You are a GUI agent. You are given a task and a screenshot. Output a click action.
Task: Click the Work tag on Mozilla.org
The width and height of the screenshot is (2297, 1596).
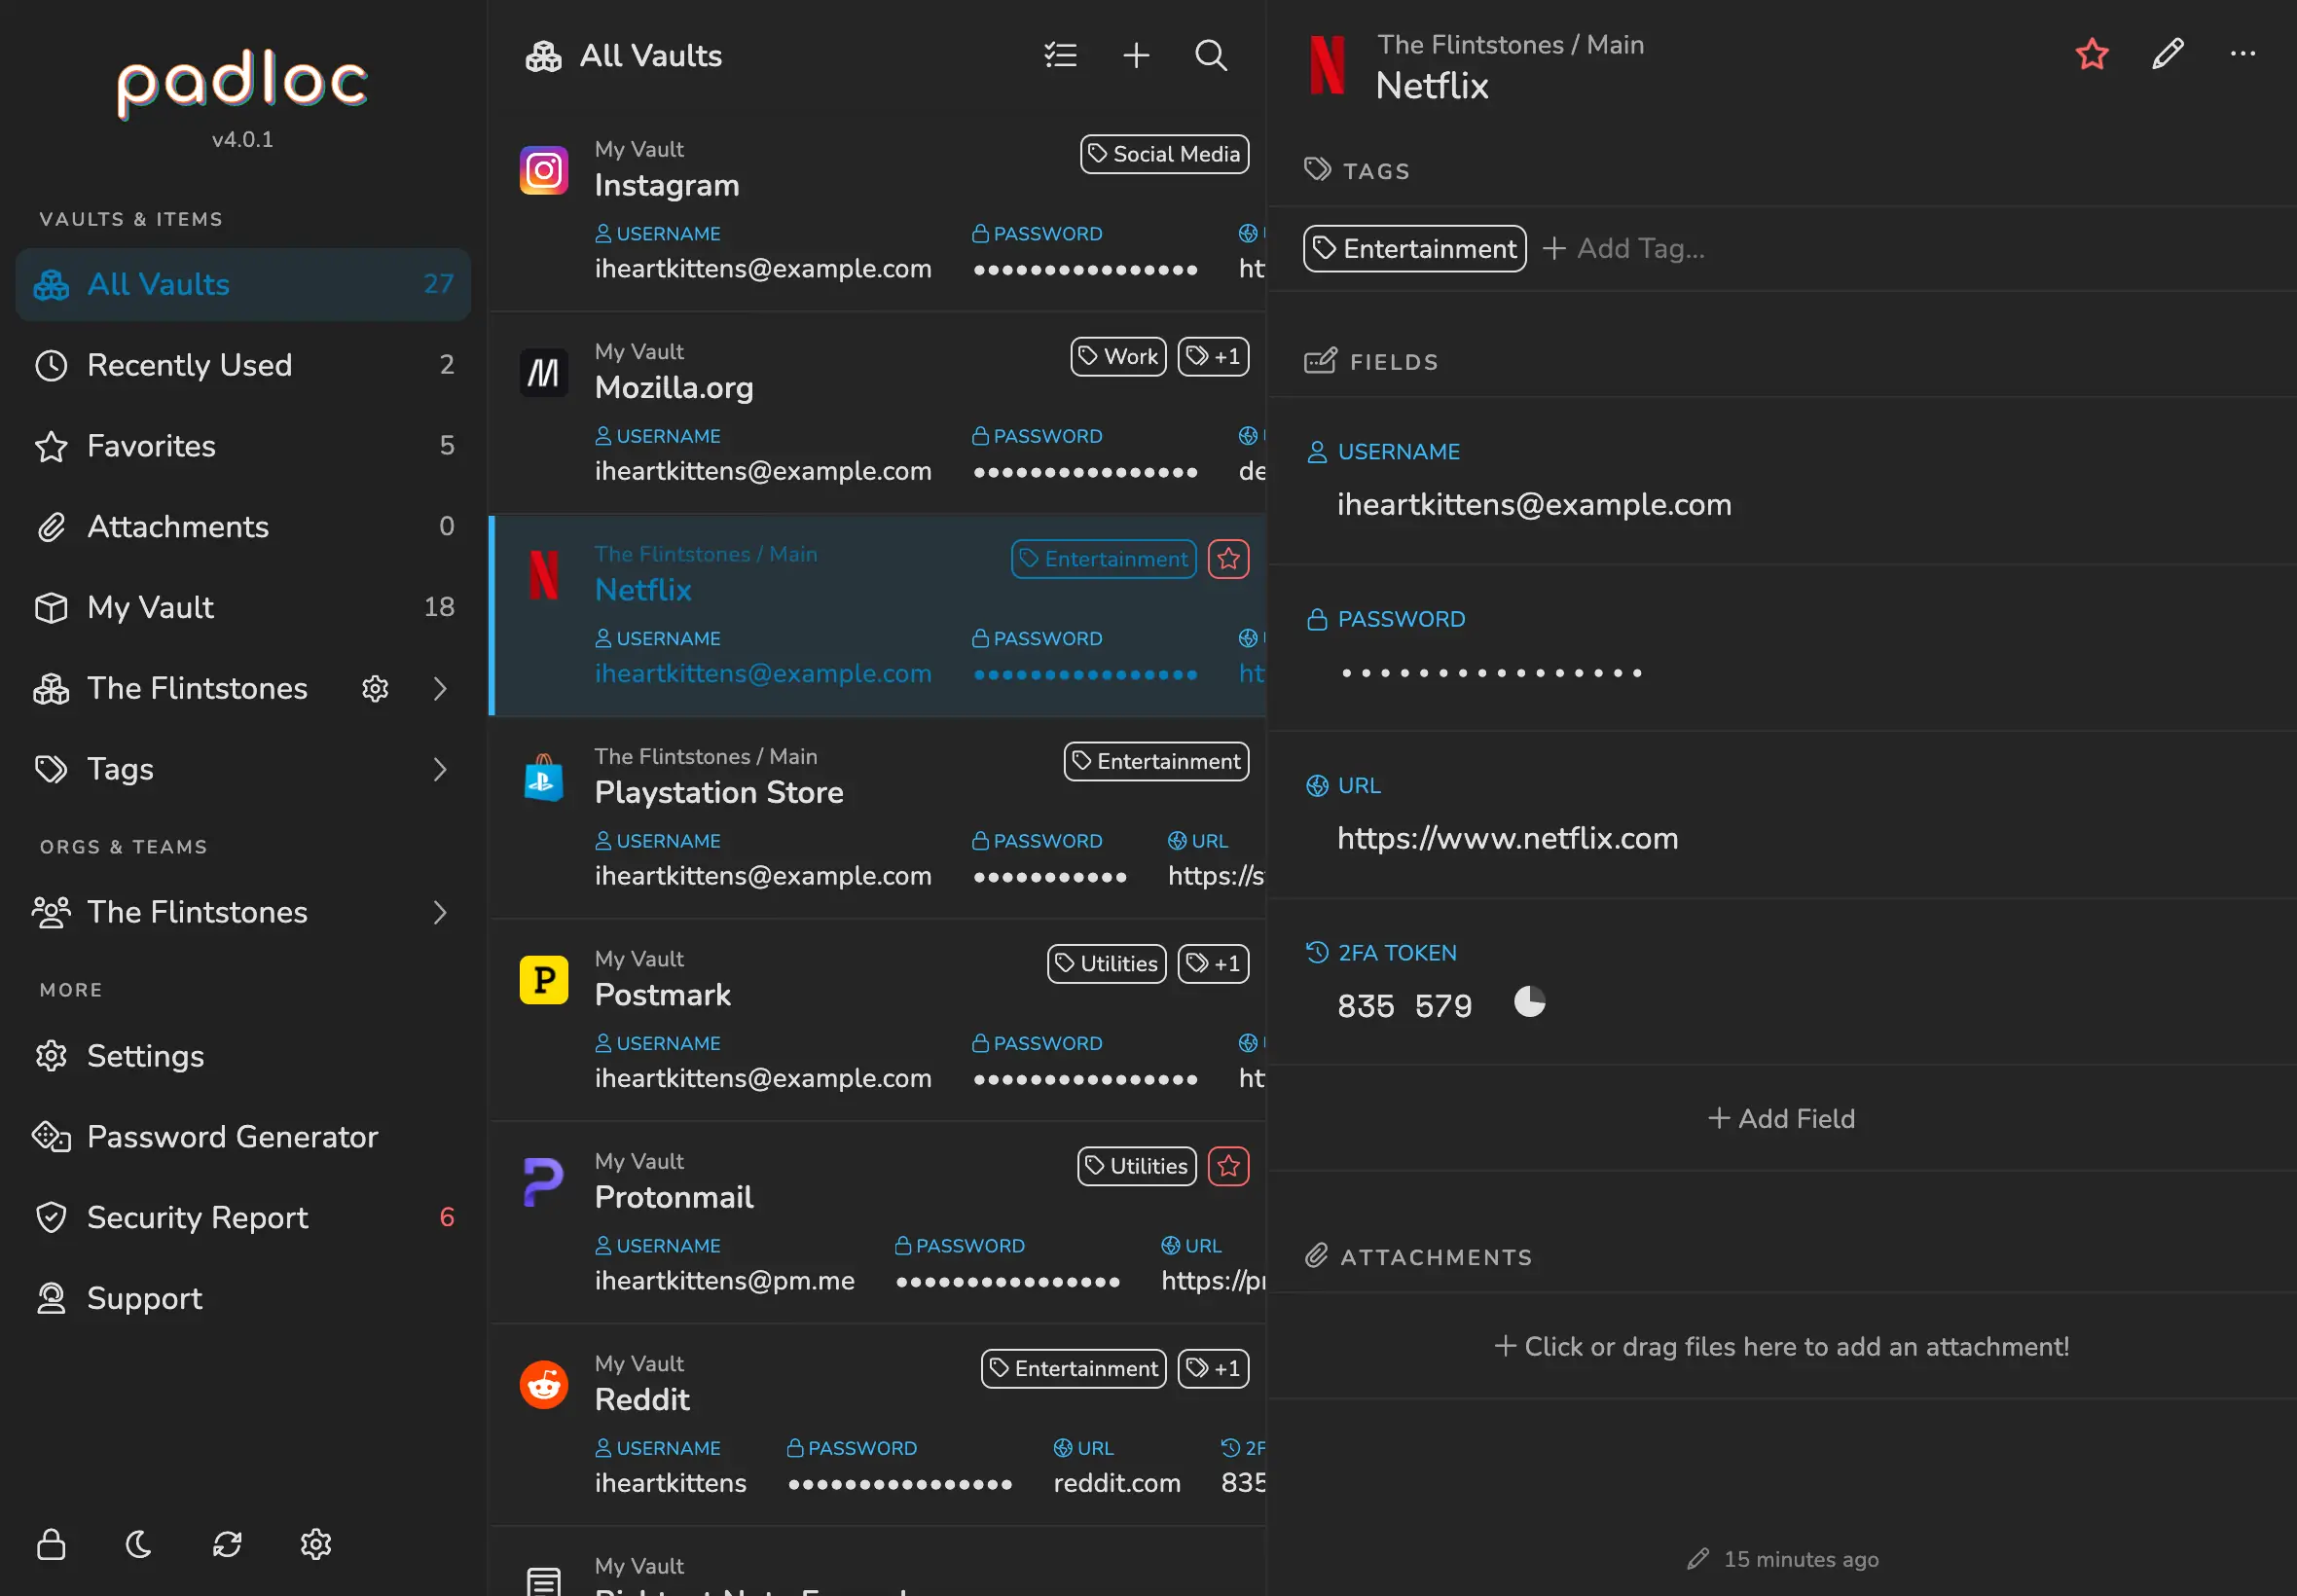tap(1118, 357)
